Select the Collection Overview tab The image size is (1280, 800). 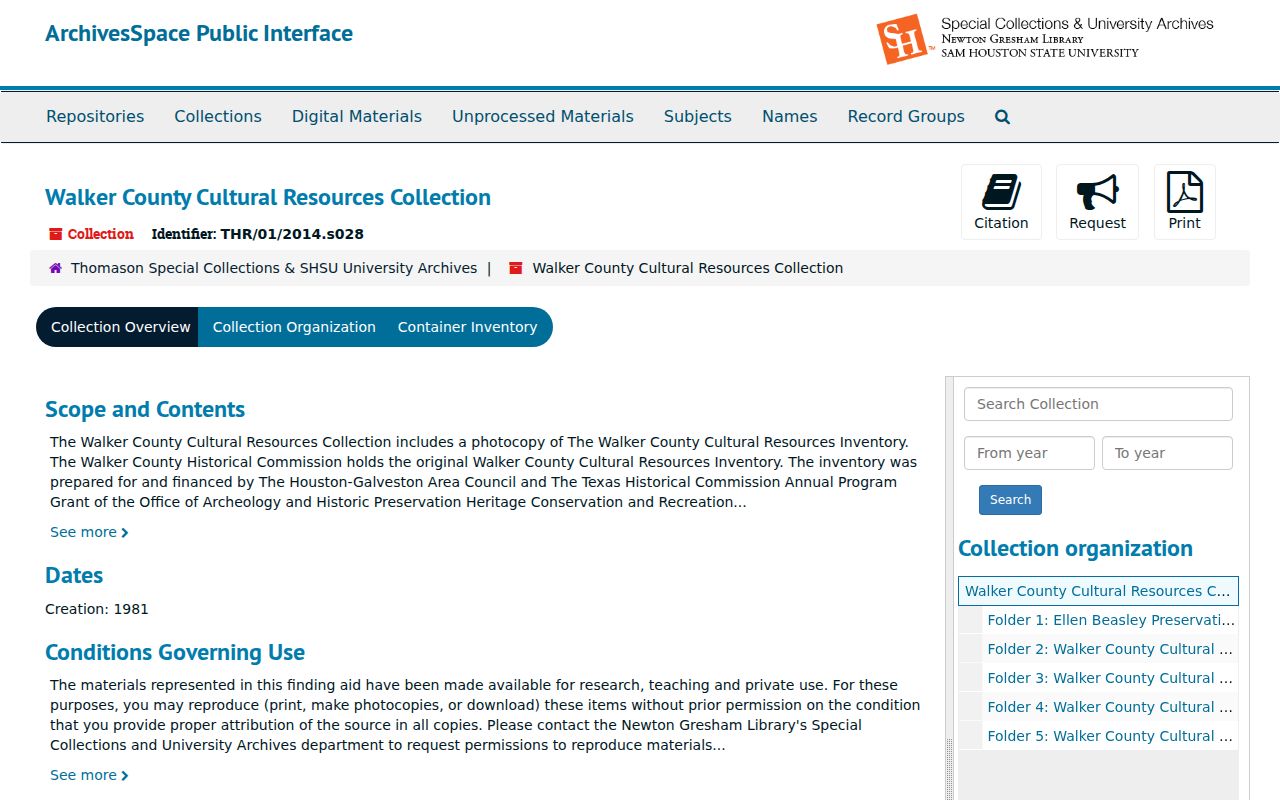118,327
